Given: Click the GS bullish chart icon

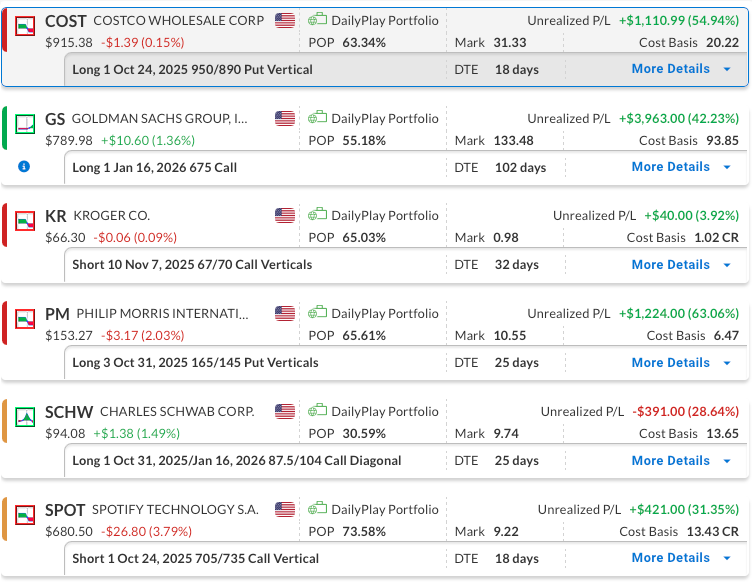Looking at the screenshot, I should [x=26, y=123].
